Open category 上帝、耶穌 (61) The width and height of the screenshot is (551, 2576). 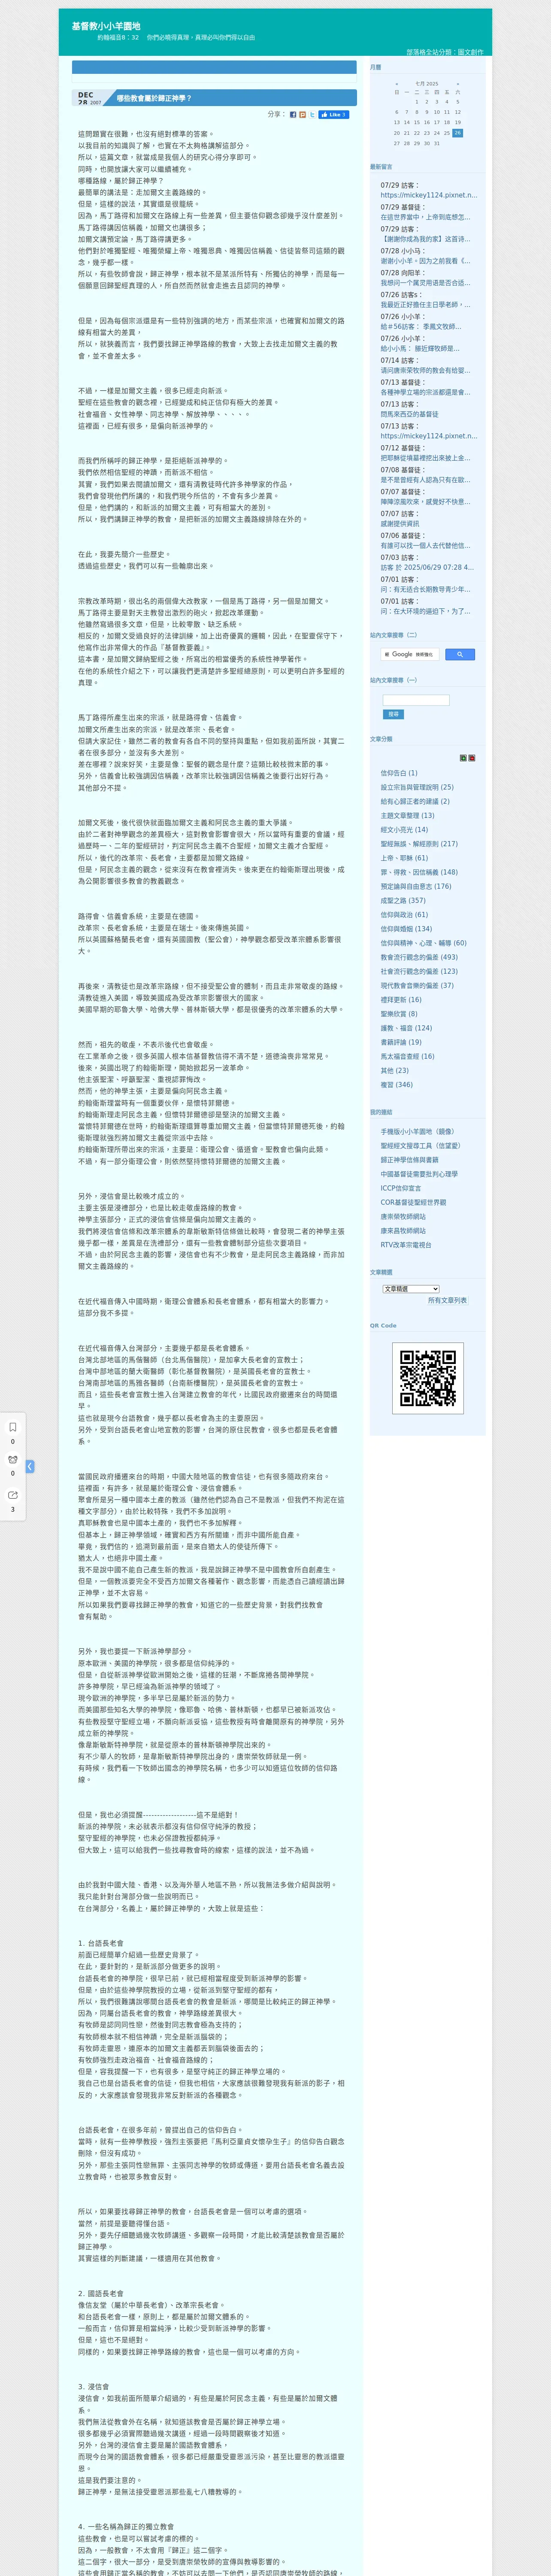pyautogui.click(x=404, y=858)
